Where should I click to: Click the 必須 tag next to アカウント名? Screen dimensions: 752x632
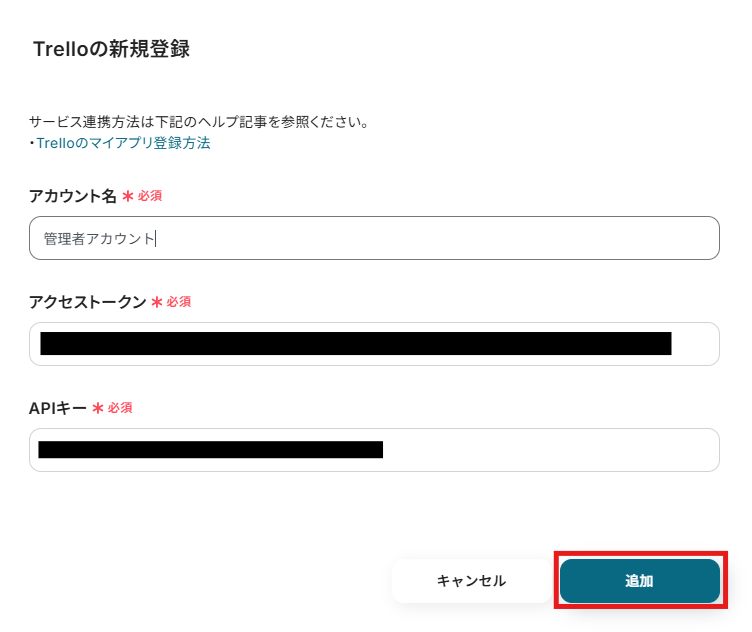[150, 196]
